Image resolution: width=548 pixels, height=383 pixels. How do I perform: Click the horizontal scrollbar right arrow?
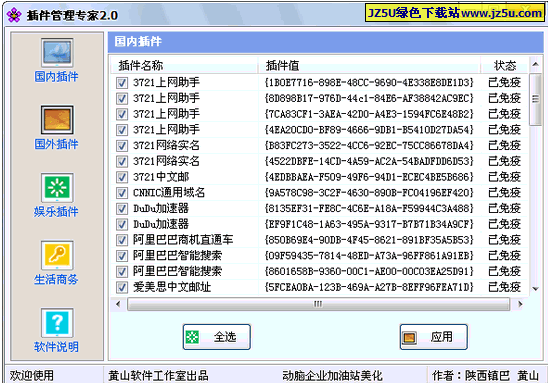pyautogui.click(x=520, y=304)
